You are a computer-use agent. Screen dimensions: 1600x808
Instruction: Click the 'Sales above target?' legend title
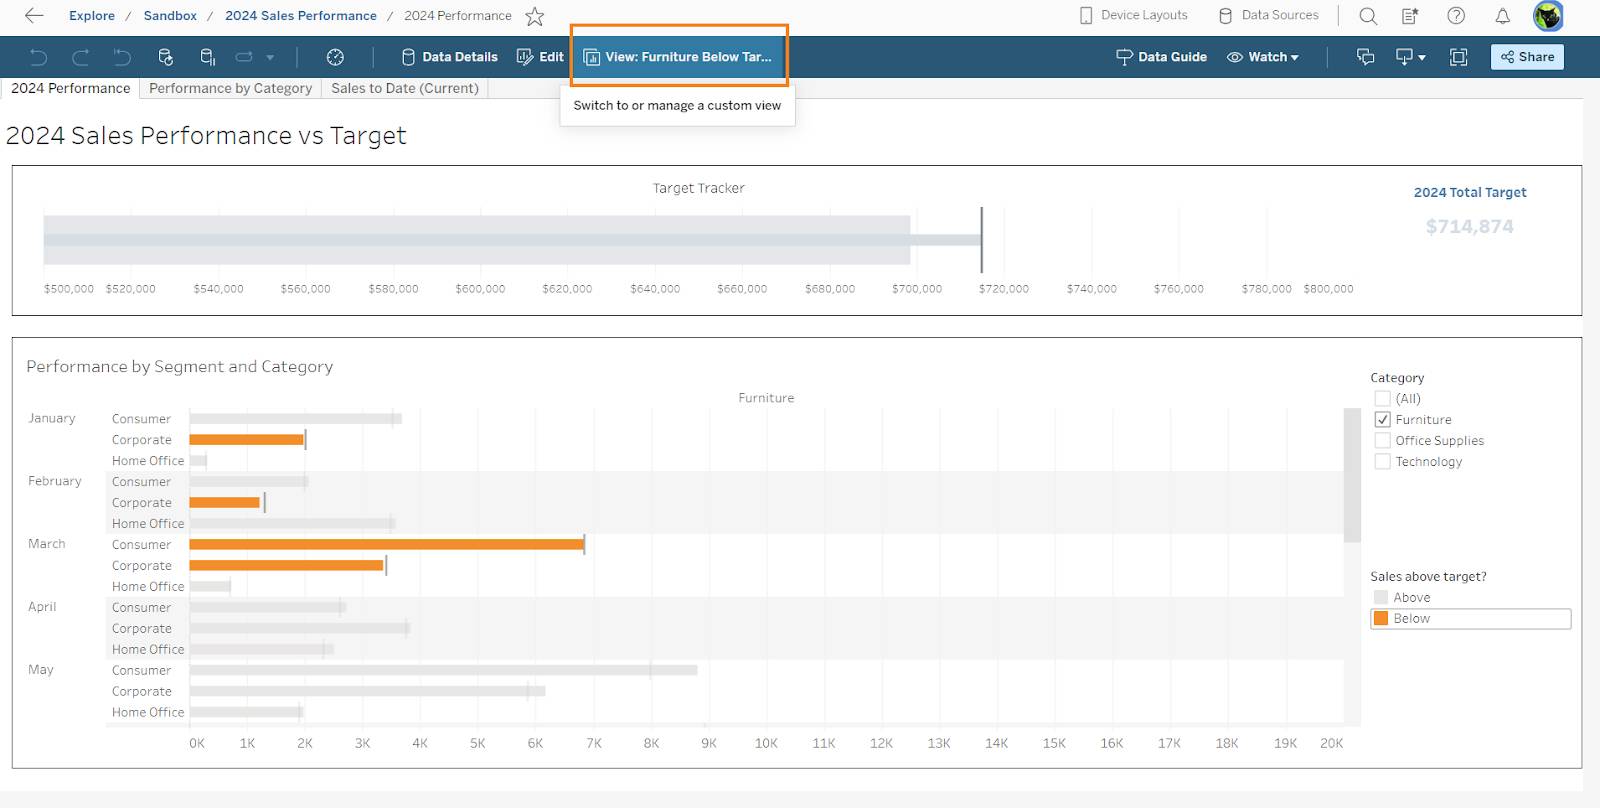pos(1428,576)
